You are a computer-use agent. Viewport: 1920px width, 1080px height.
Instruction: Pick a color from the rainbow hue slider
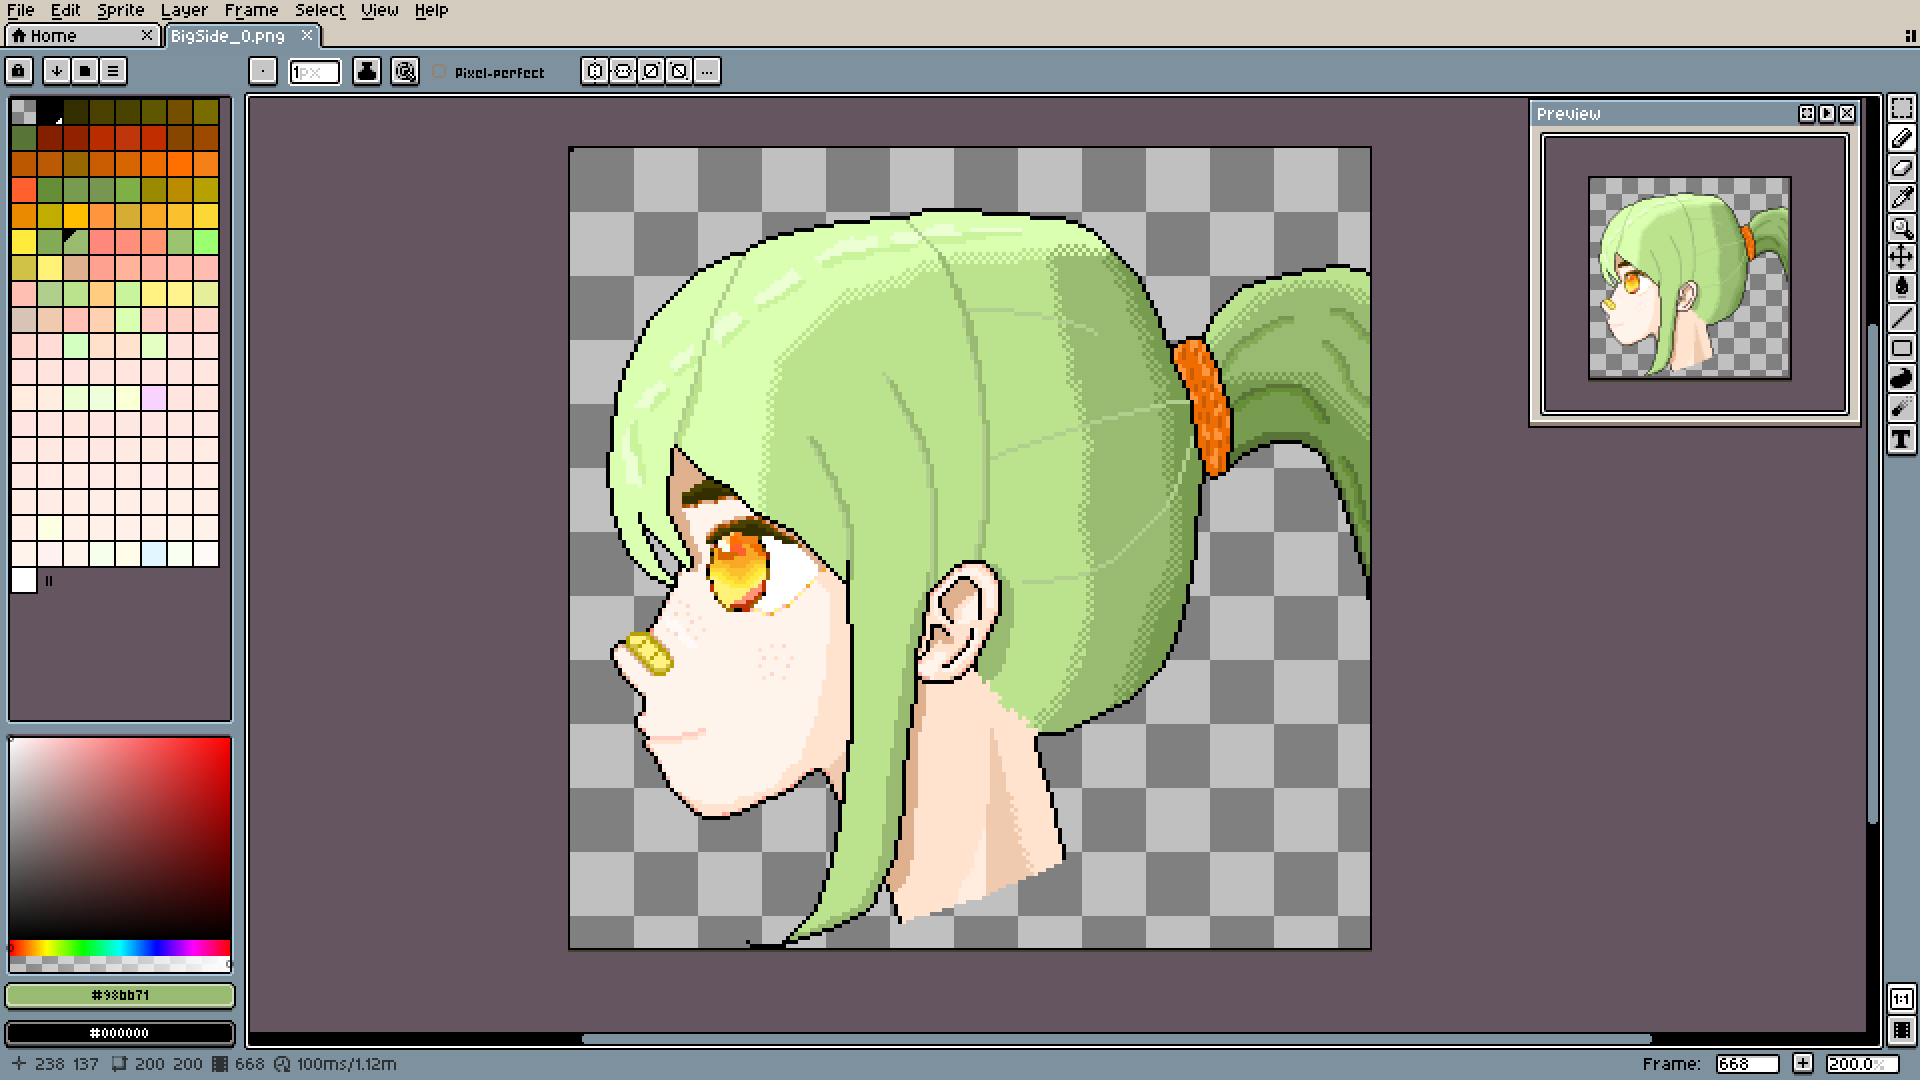(120, 948)
